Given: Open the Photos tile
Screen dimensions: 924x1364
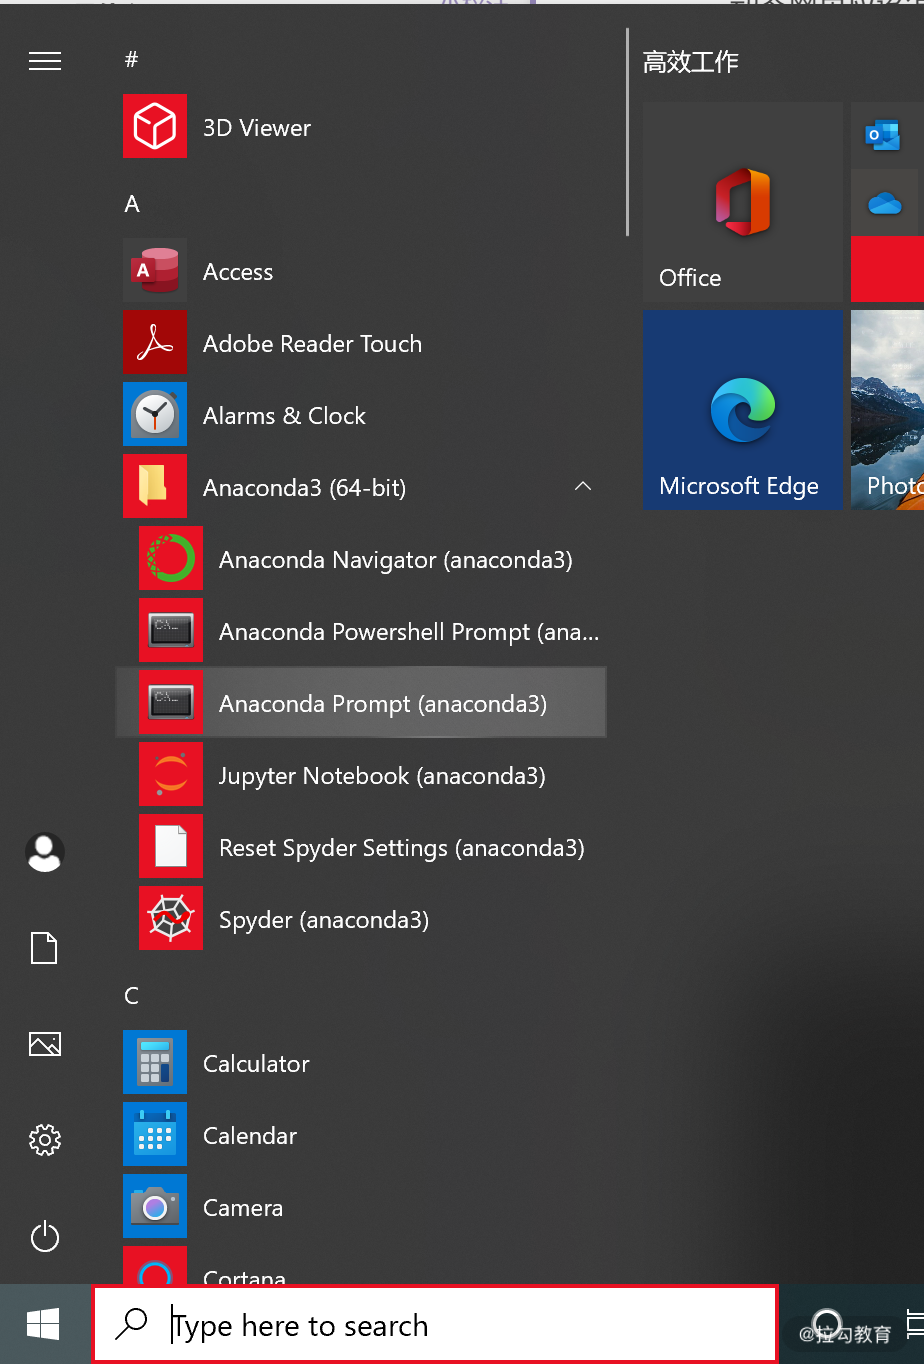Looking at the screenshot, I should pyautogui.click(x=887, y=409).
